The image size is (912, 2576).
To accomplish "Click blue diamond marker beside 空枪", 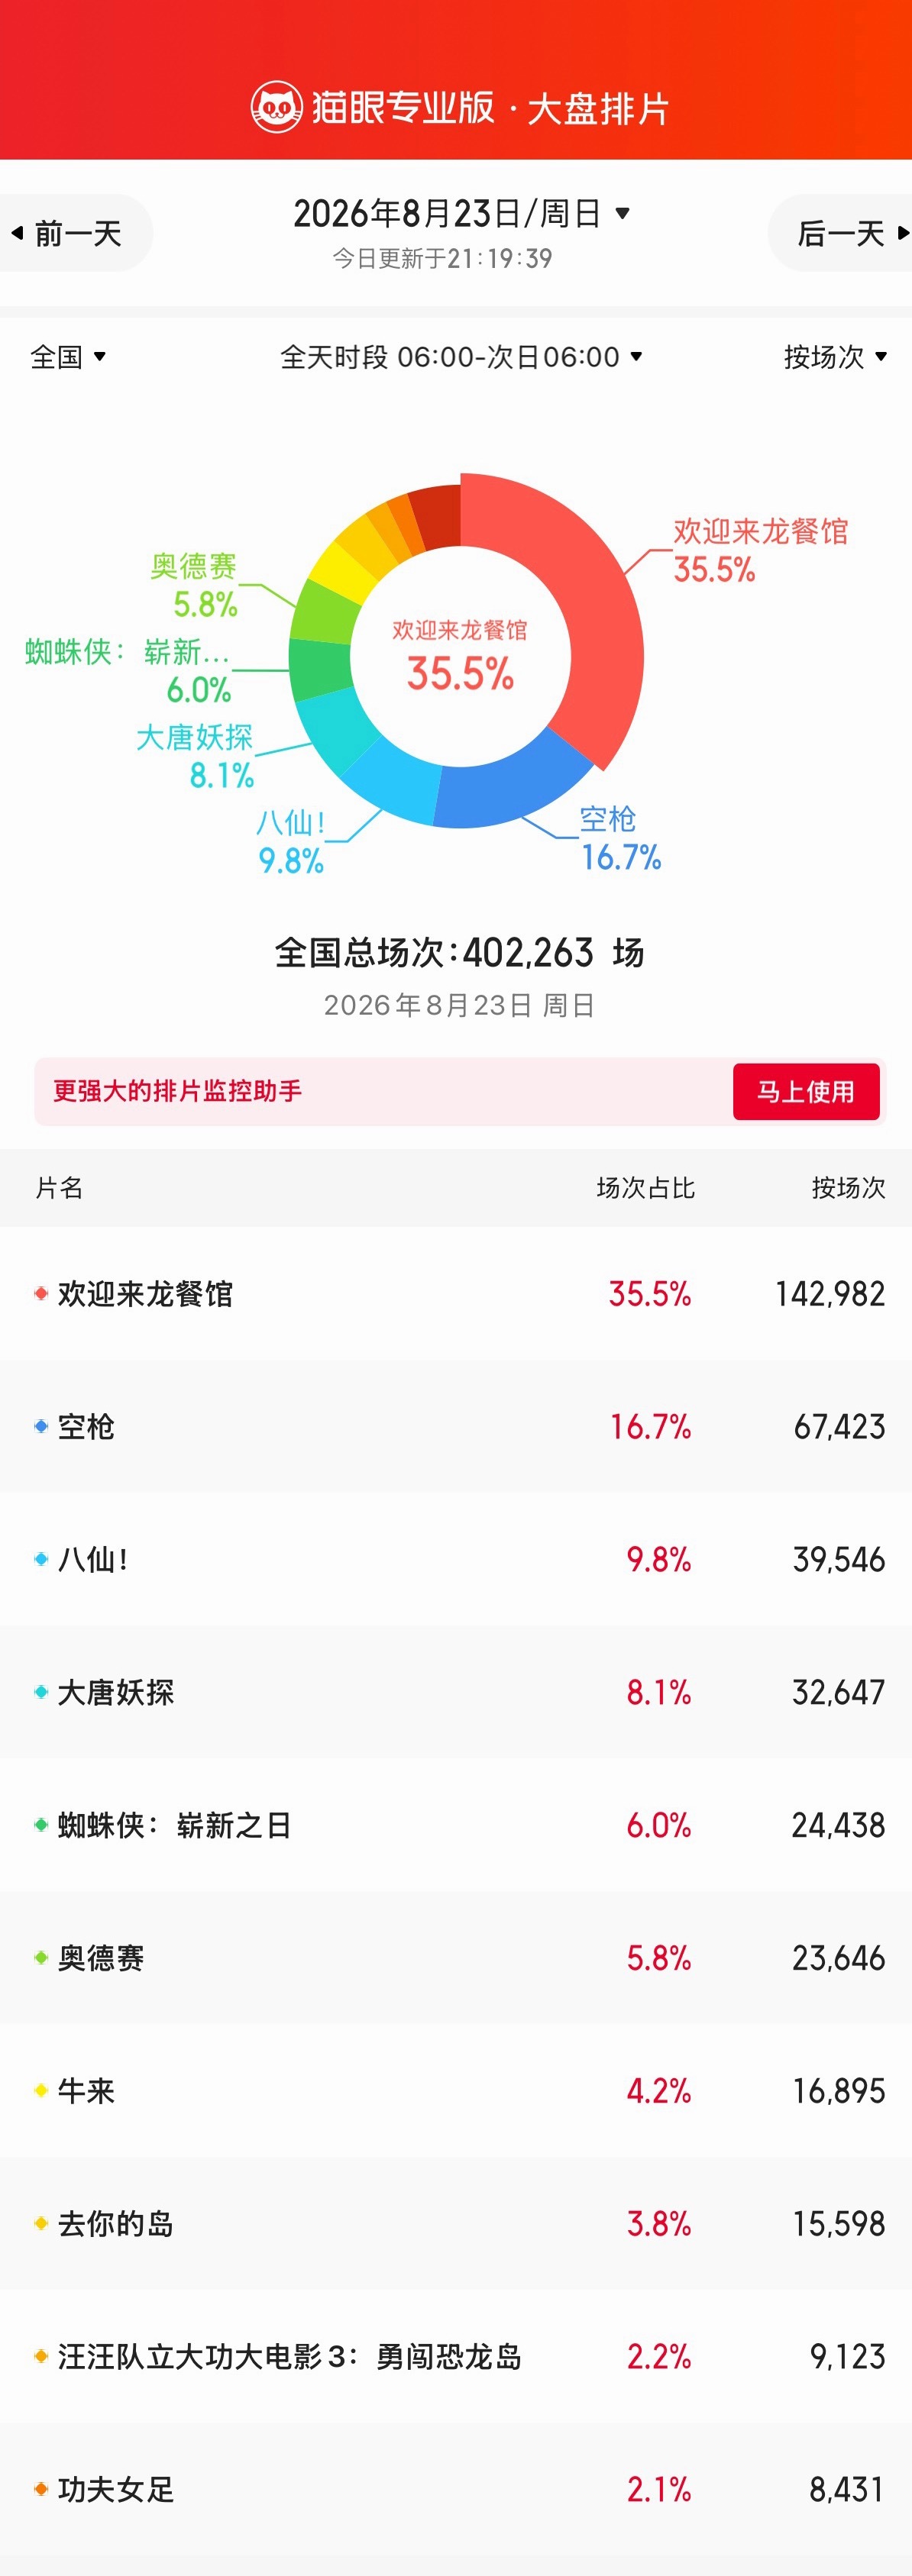I will coord(41,1426).
